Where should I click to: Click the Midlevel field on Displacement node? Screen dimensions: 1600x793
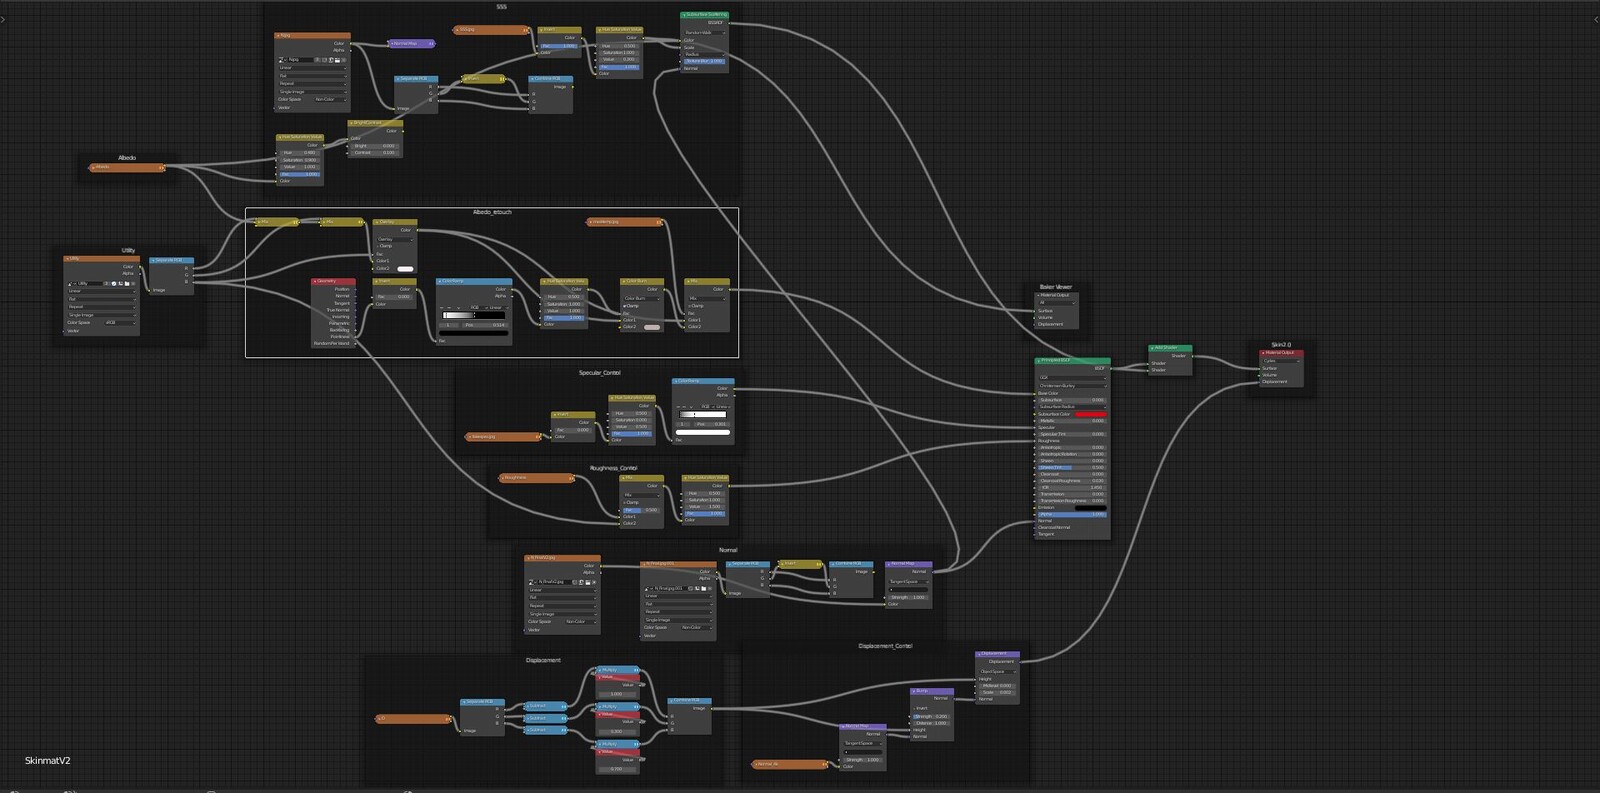(997, 686)
